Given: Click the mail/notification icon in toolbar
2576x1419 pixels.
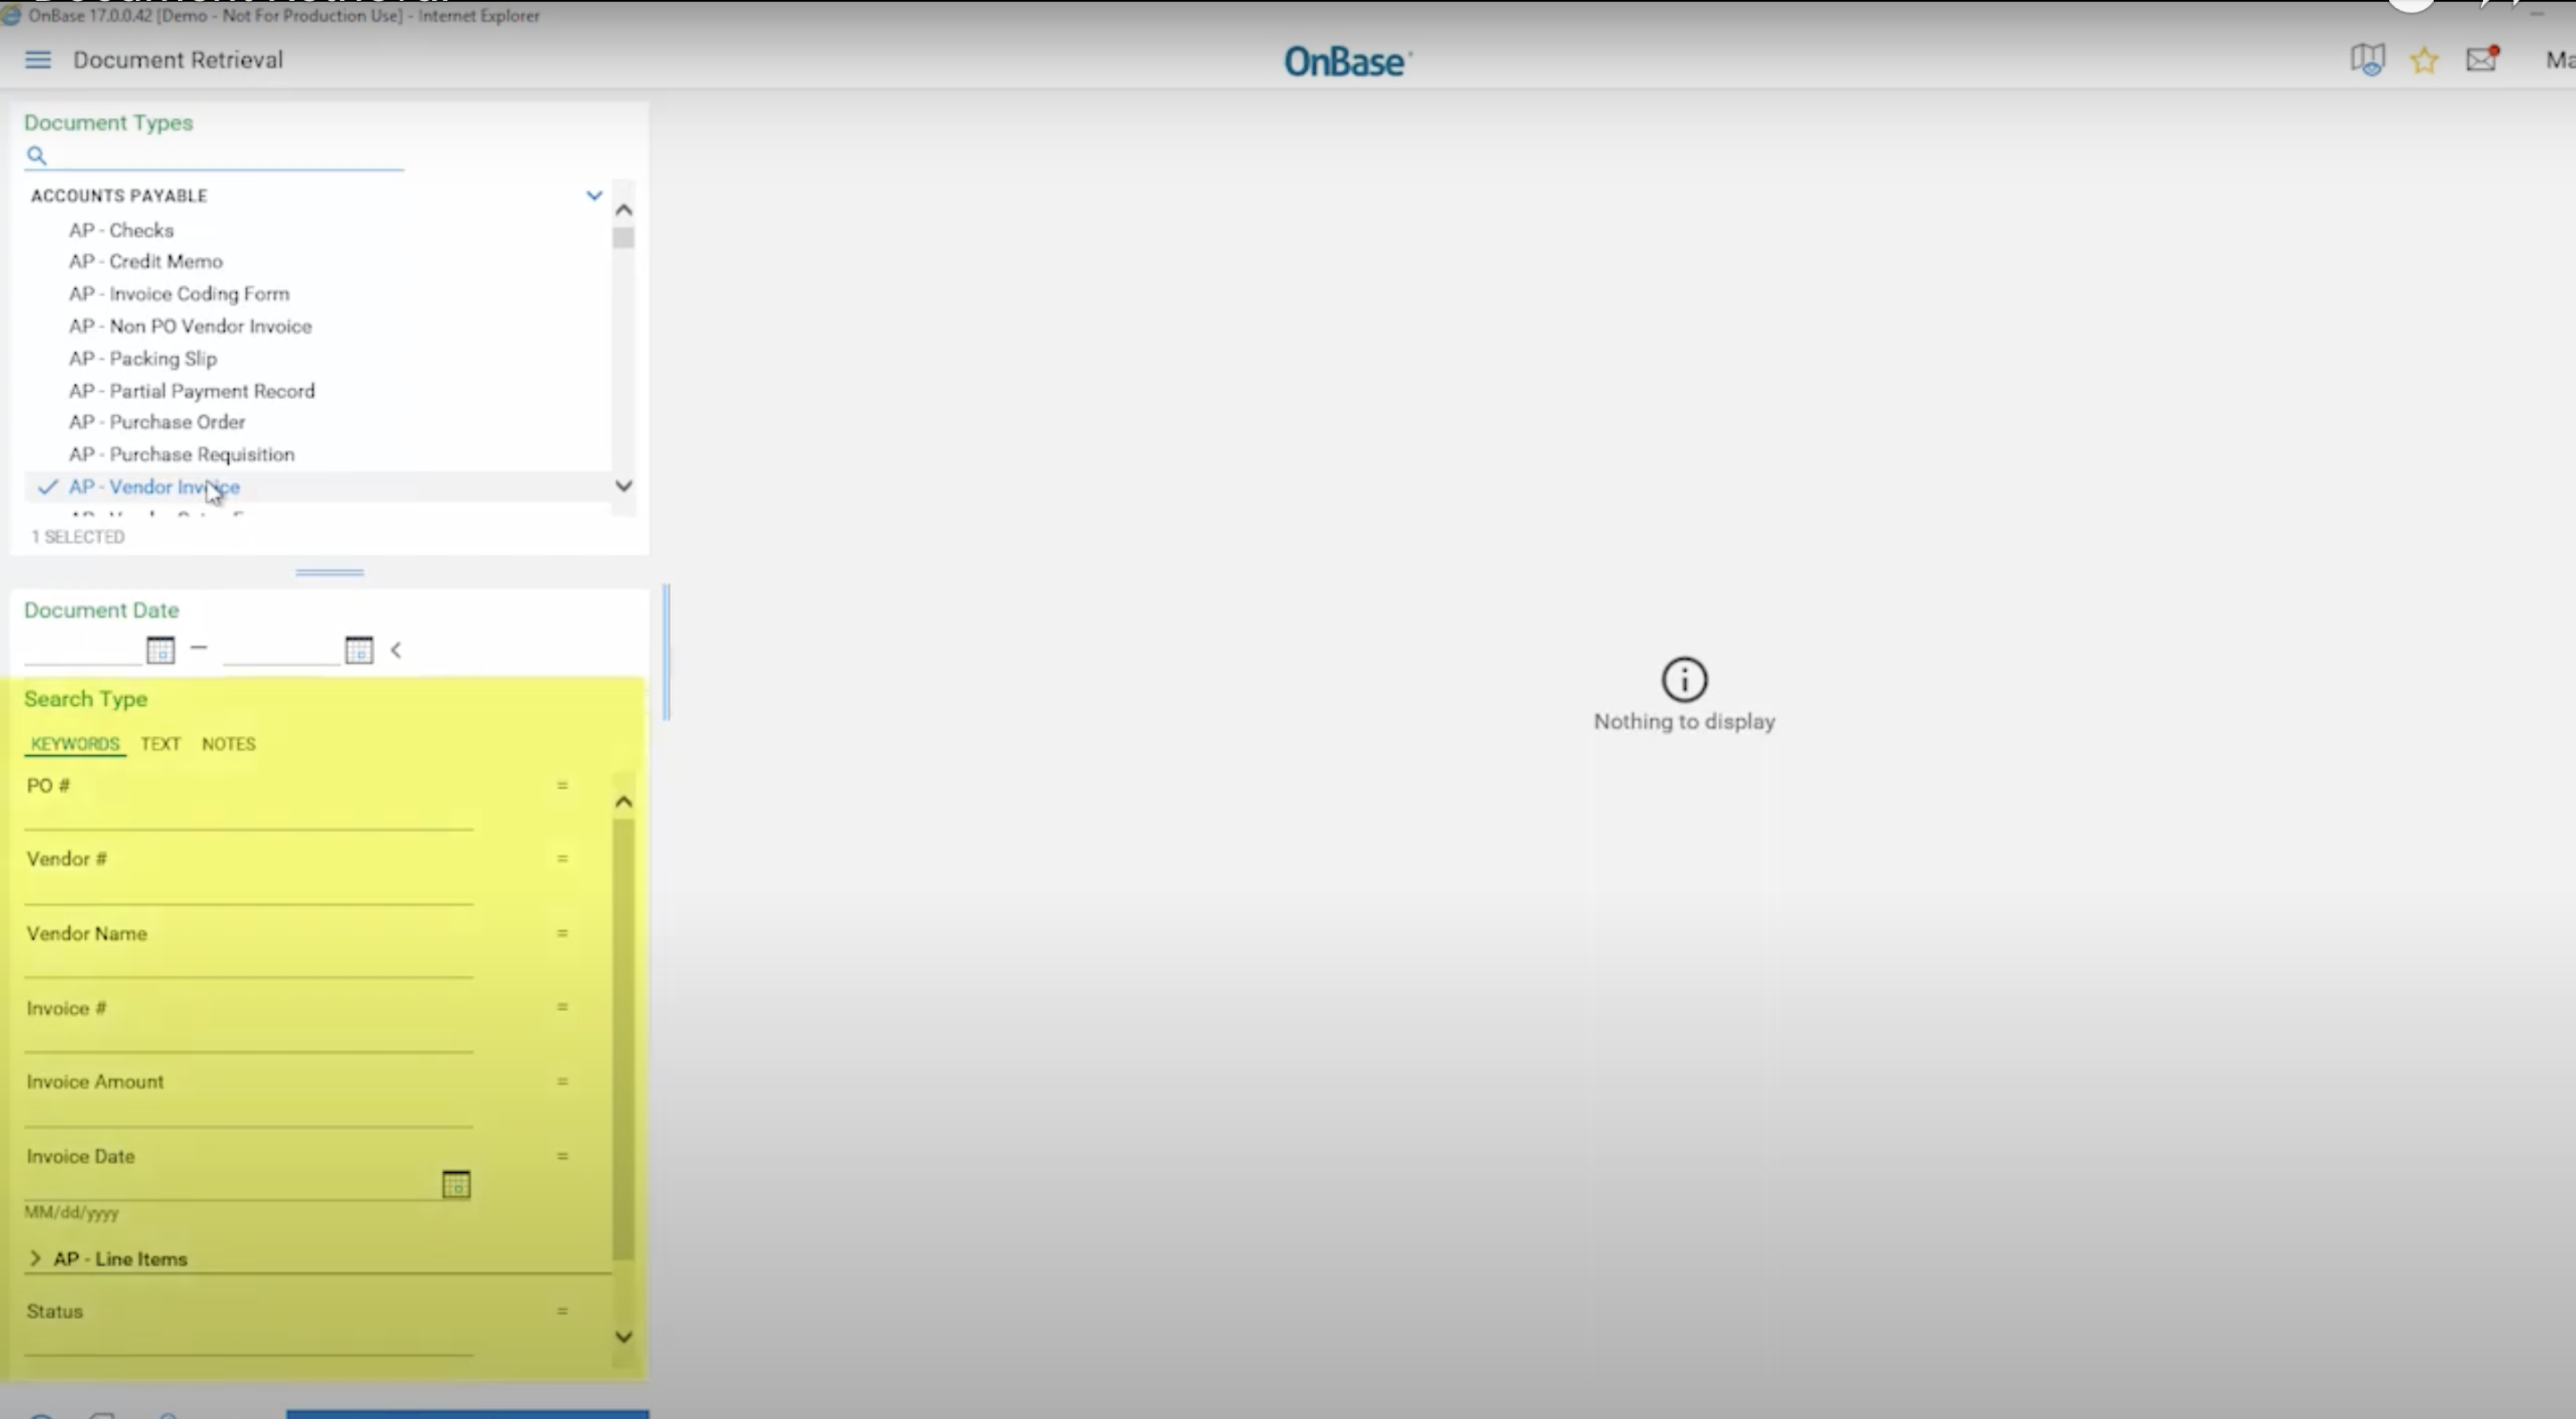Looking at the screenshot, I should pos(2480,59).
